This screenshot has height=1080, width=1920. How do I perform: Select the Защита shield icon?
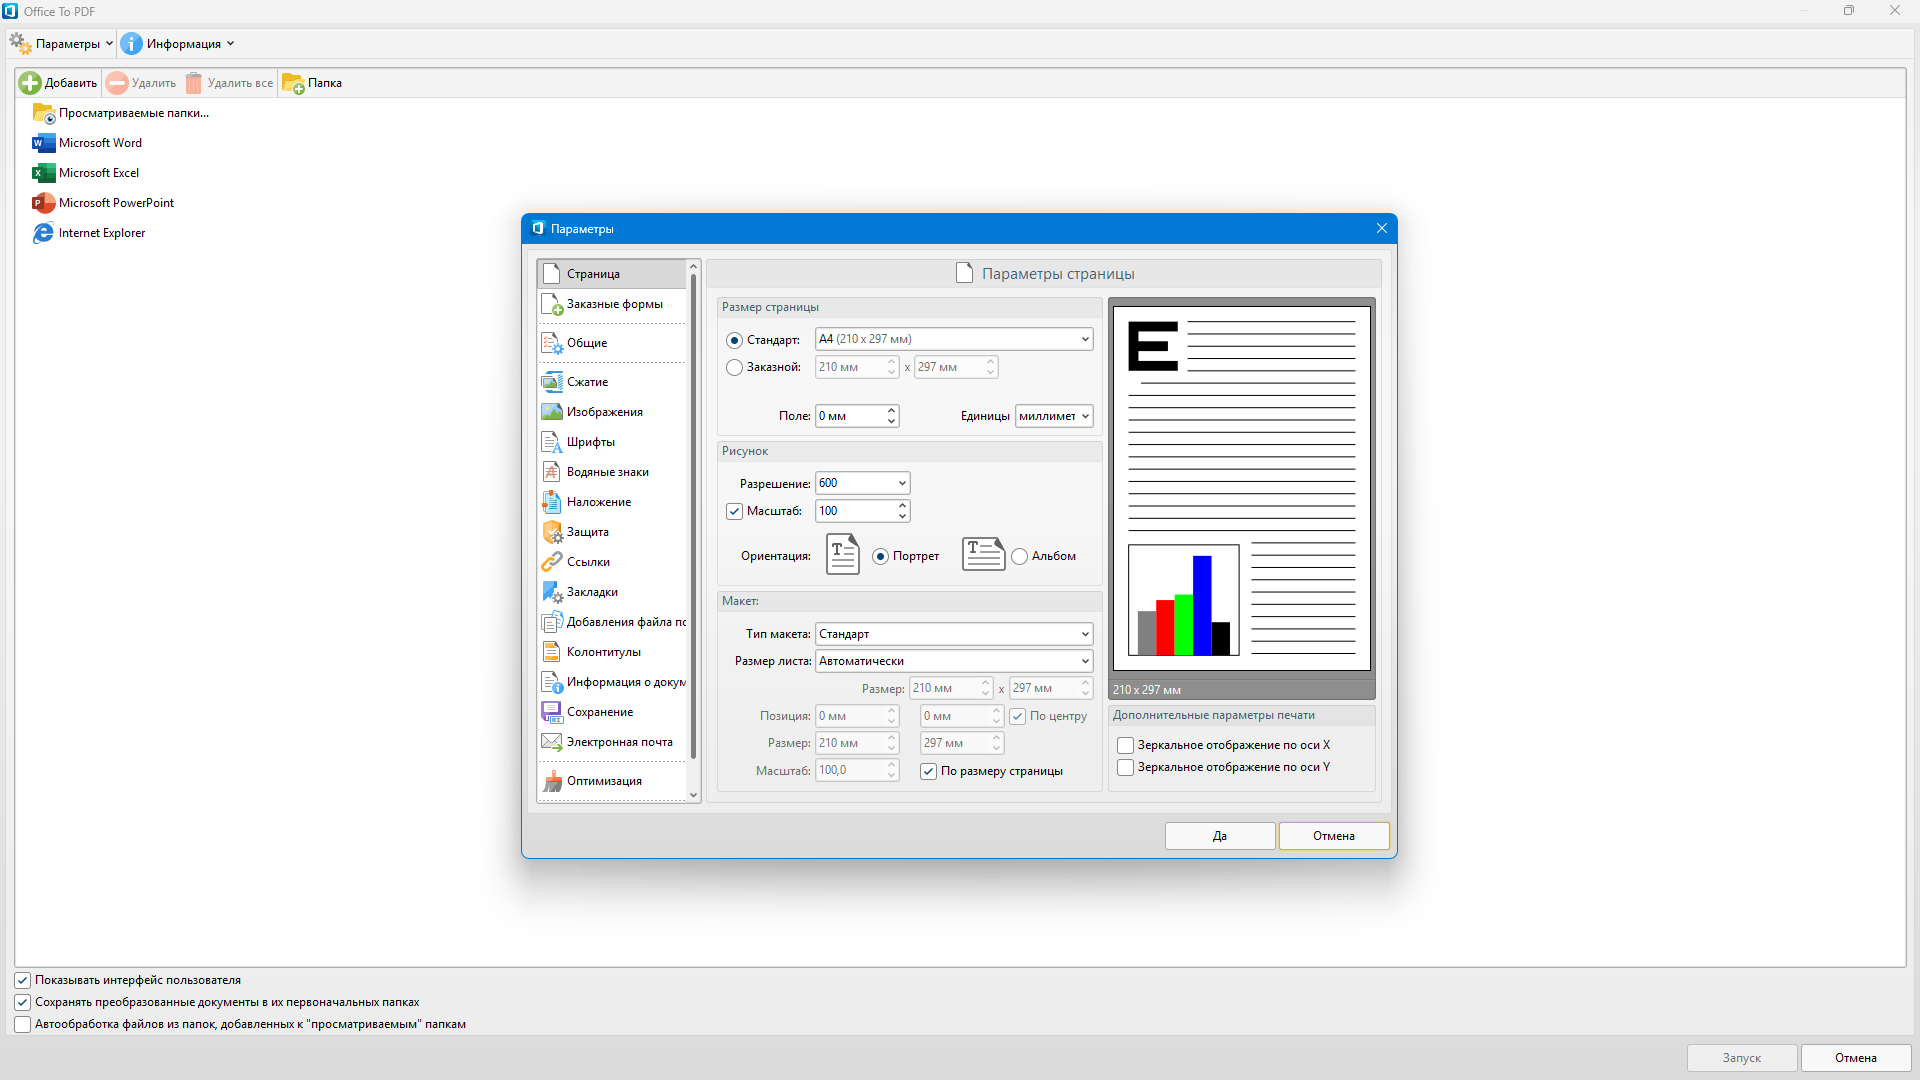(551, 532)
